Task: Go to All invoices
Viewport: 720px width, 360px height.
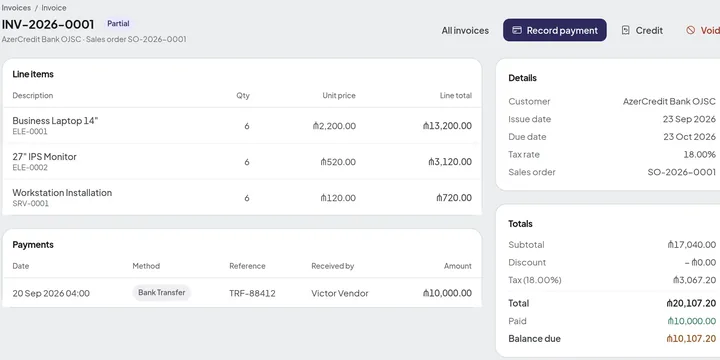Action: 465,30
